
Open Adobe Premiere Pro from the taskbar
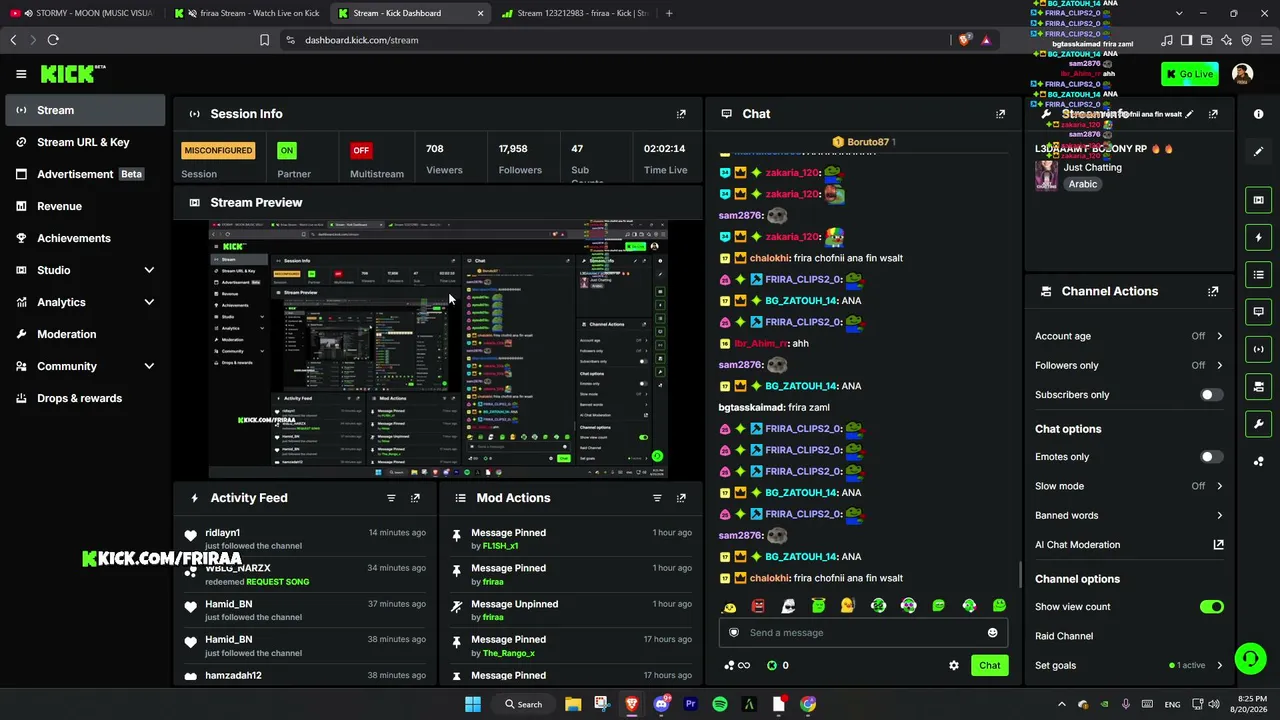pos(690,704)
